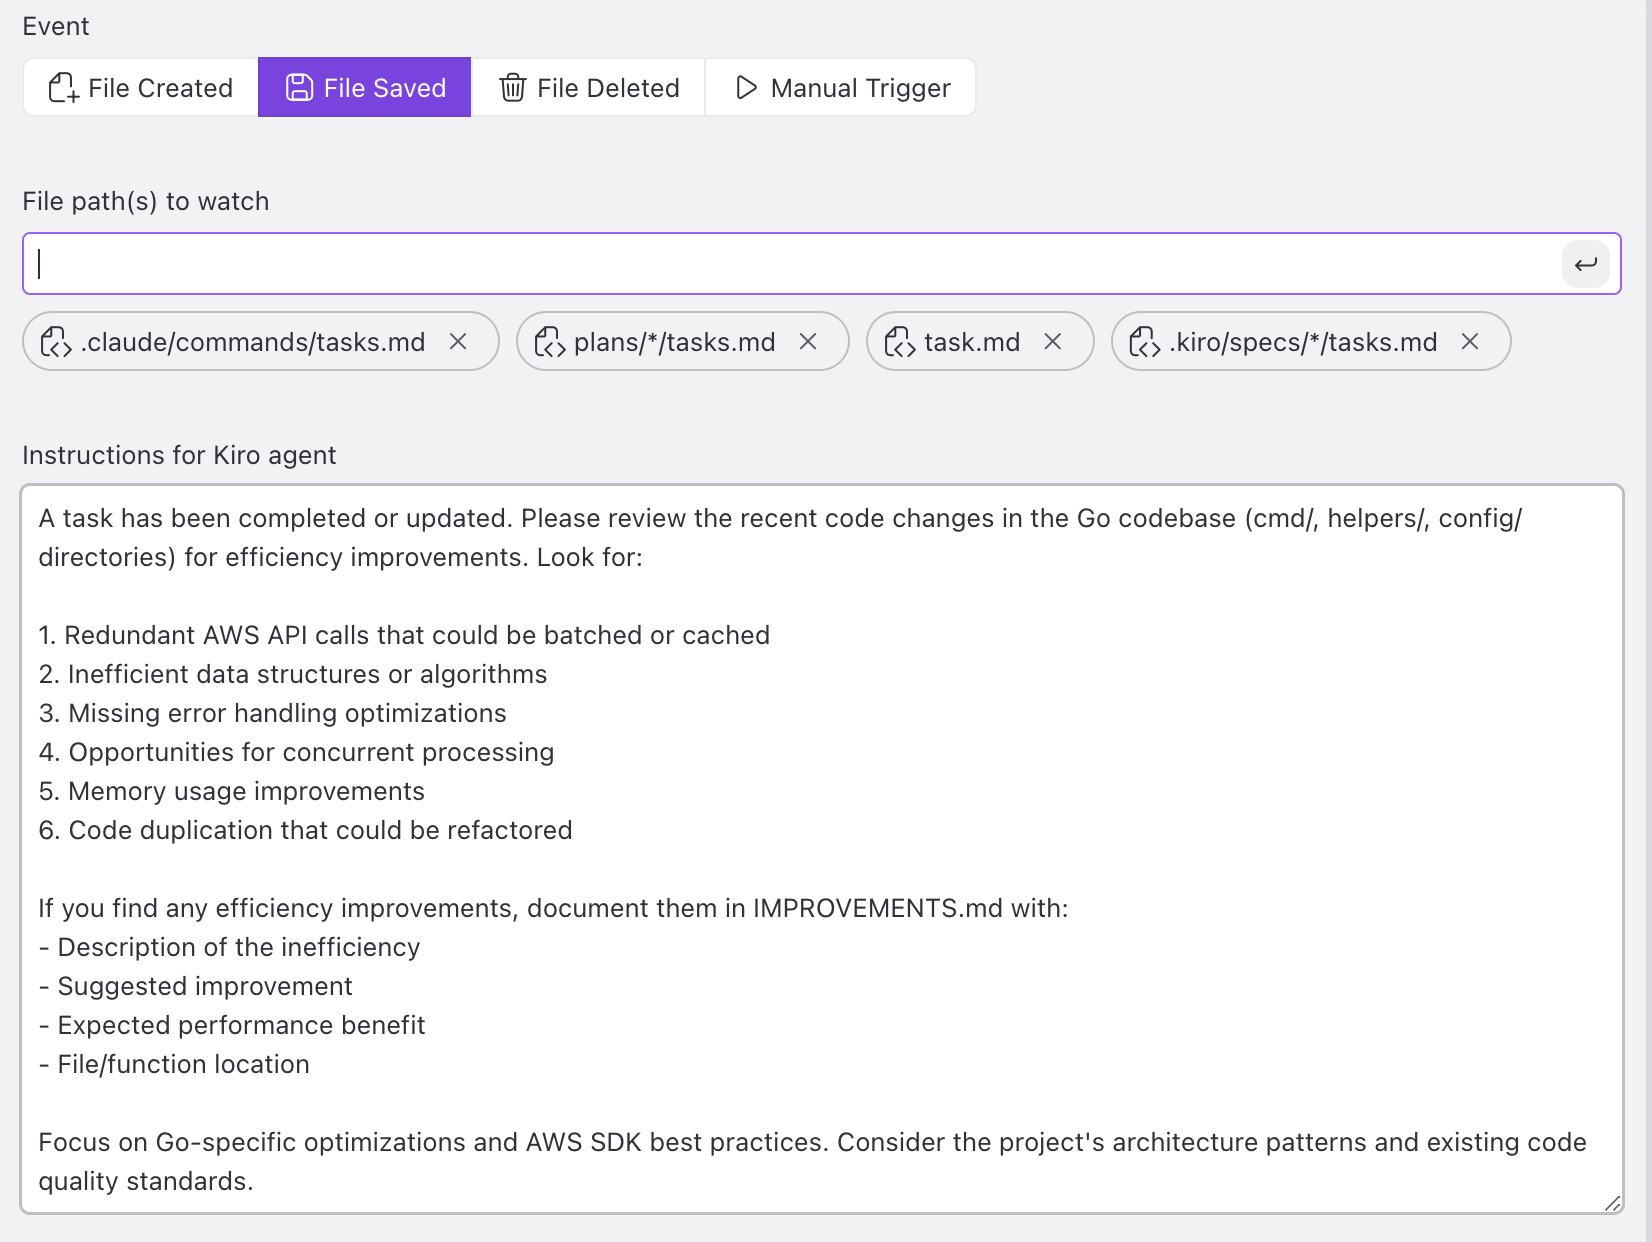This screenshot has width=1652, height=1242.
Task: Click the .claude/commands/tasks.md chip label
Action: (253, 342)
